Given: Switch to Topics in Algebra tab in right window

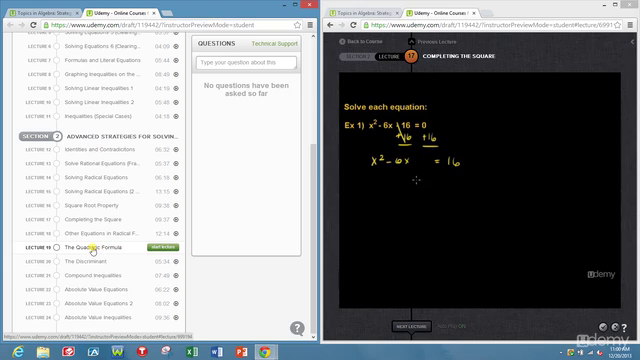Looking at the screenshot, I should pos(364,13).
